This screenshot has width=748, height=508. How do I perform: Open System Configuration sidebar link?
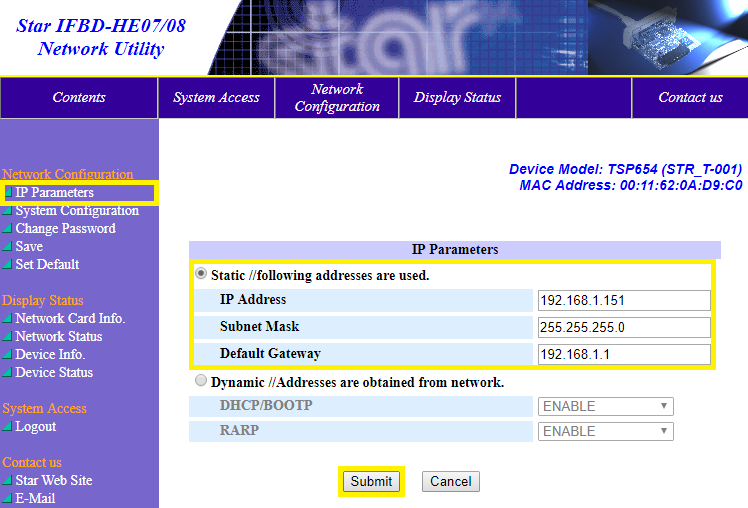pyautogui.click(x=77, y=210)
